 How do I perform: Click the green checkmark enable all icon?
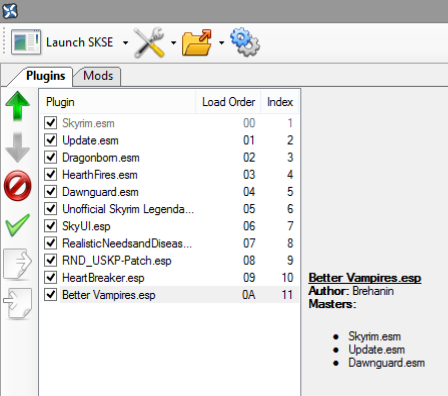(18, 225)
